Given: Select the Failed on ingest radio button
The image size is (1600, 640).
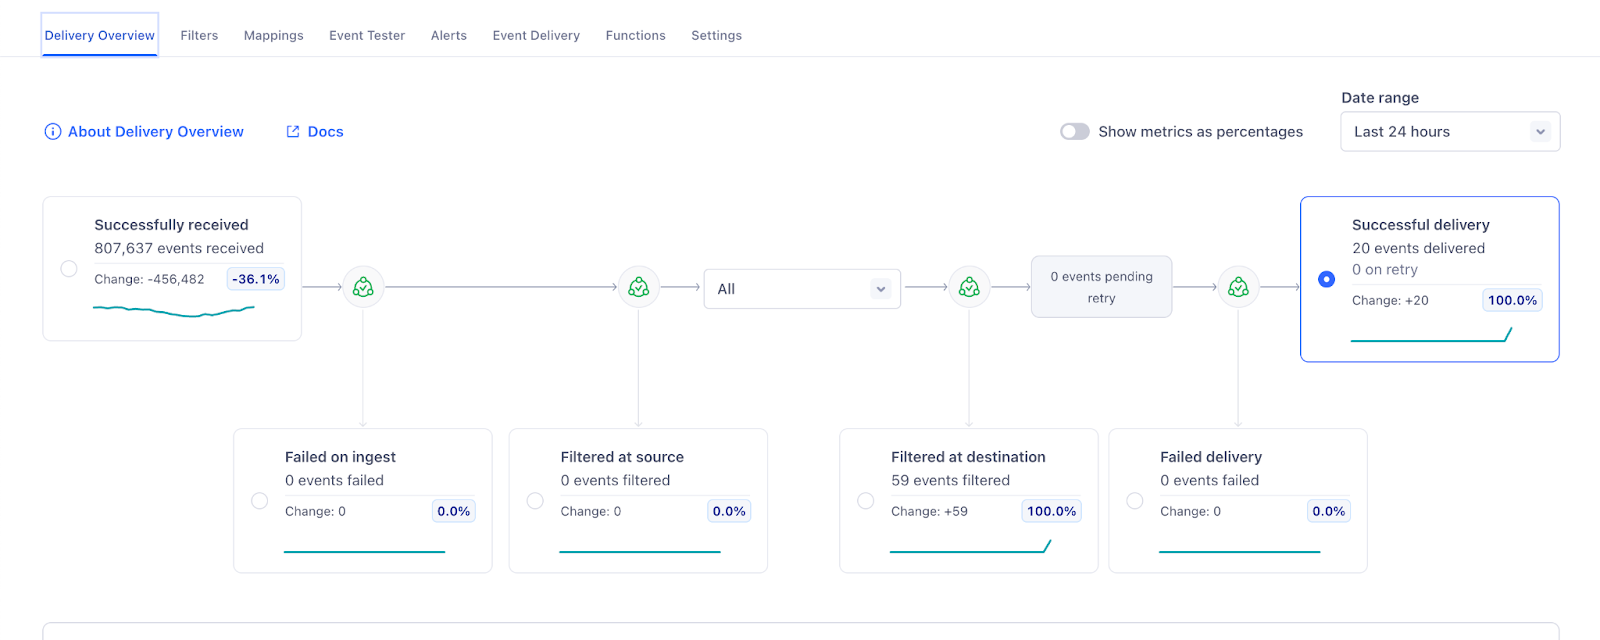Looking at the screenshot, I should click(260, 500).
